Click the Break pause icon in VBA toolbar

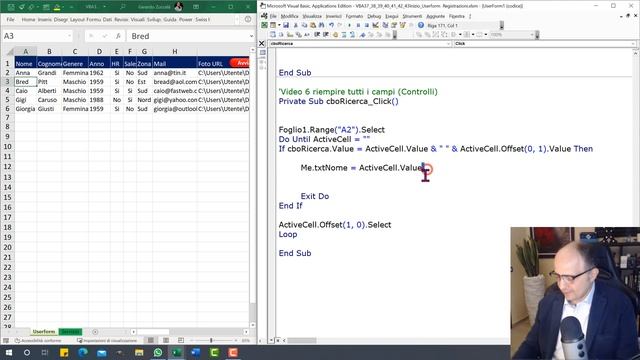click(x=358, y=25)
